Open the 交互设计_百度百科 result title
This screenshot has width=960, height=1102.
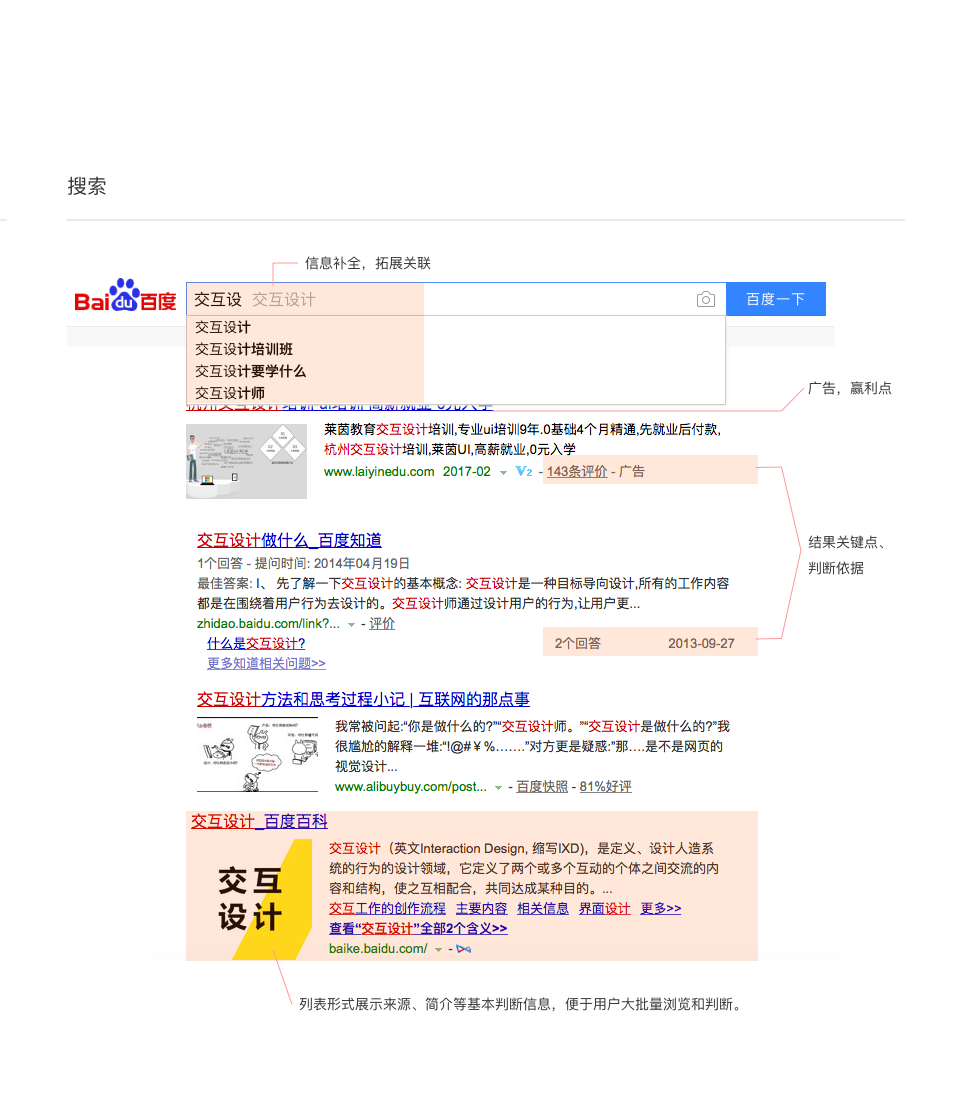[x=259, y=822]
